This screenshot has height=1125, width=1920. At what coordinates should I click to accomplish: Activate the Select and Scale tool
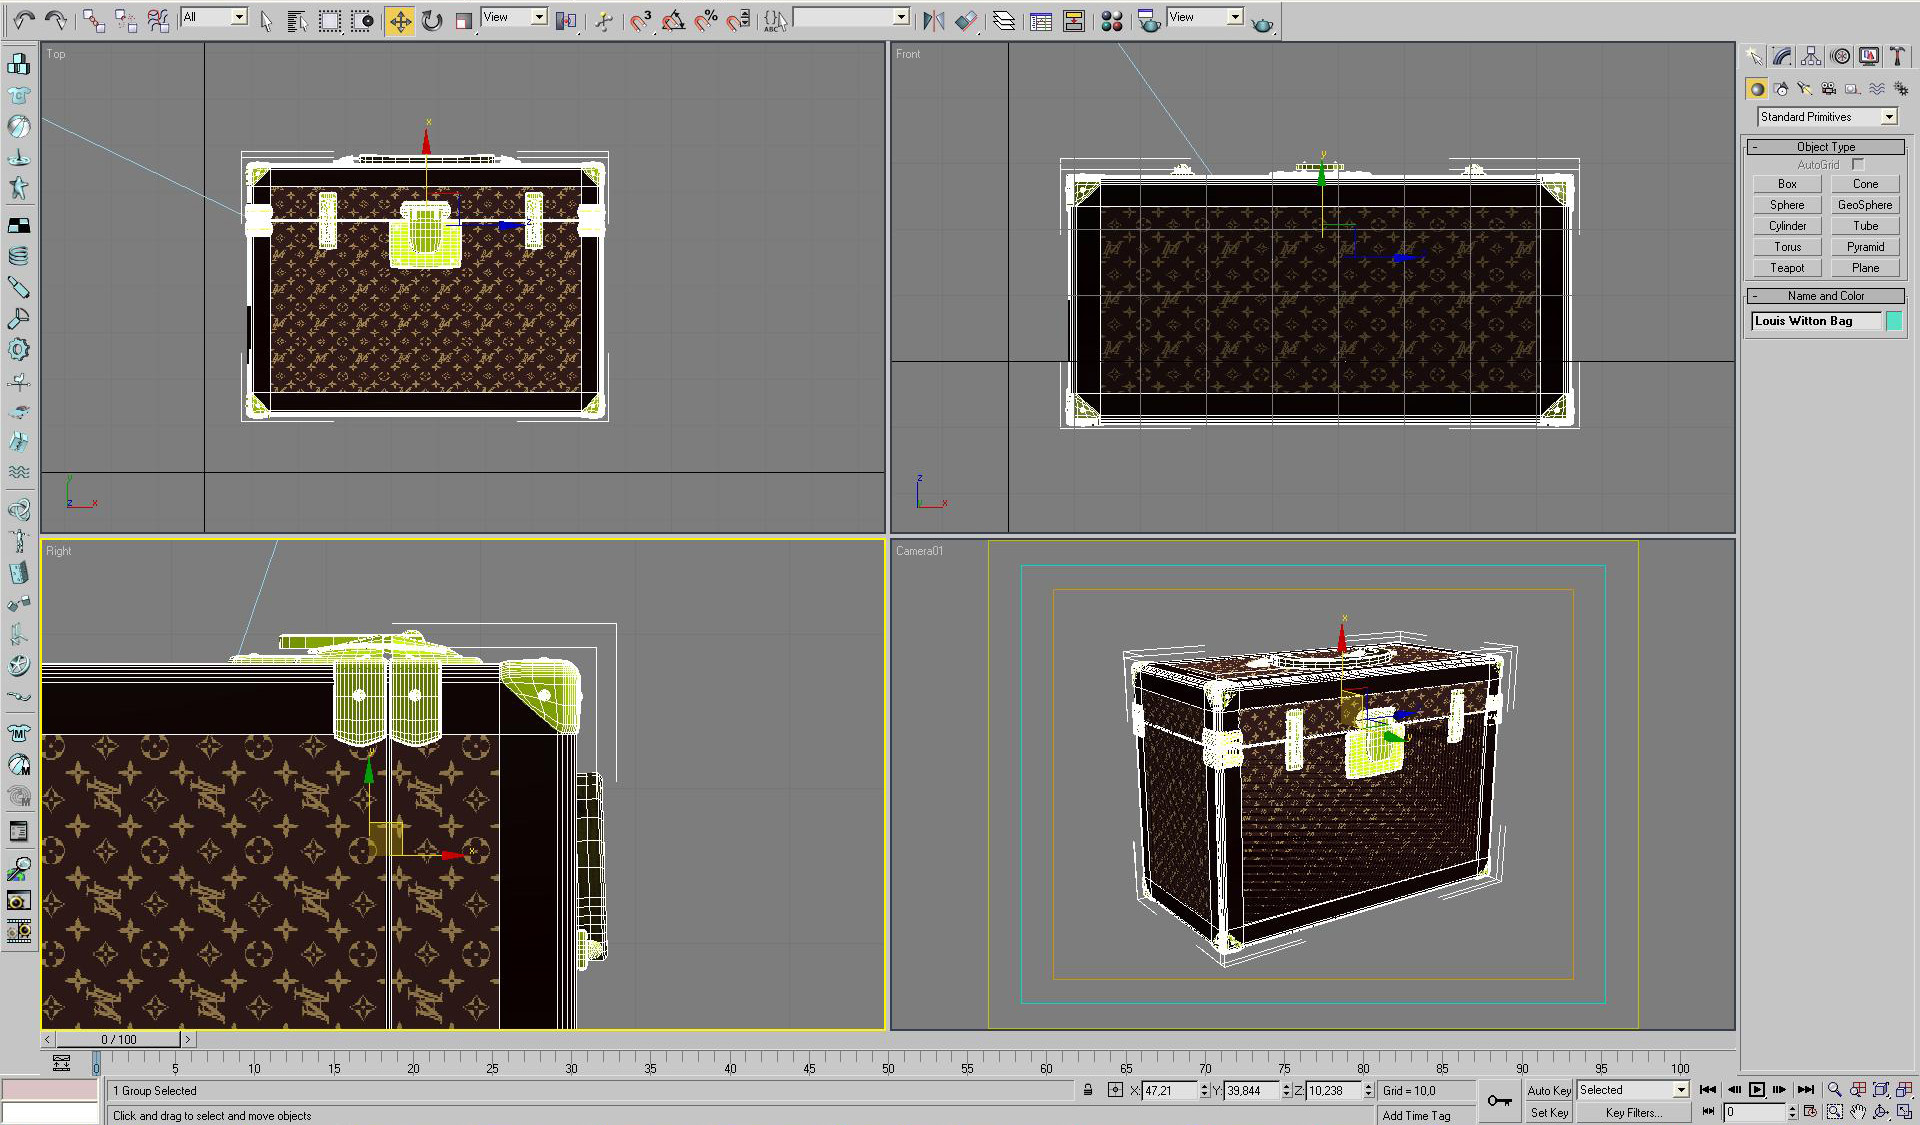pos(463,20)
